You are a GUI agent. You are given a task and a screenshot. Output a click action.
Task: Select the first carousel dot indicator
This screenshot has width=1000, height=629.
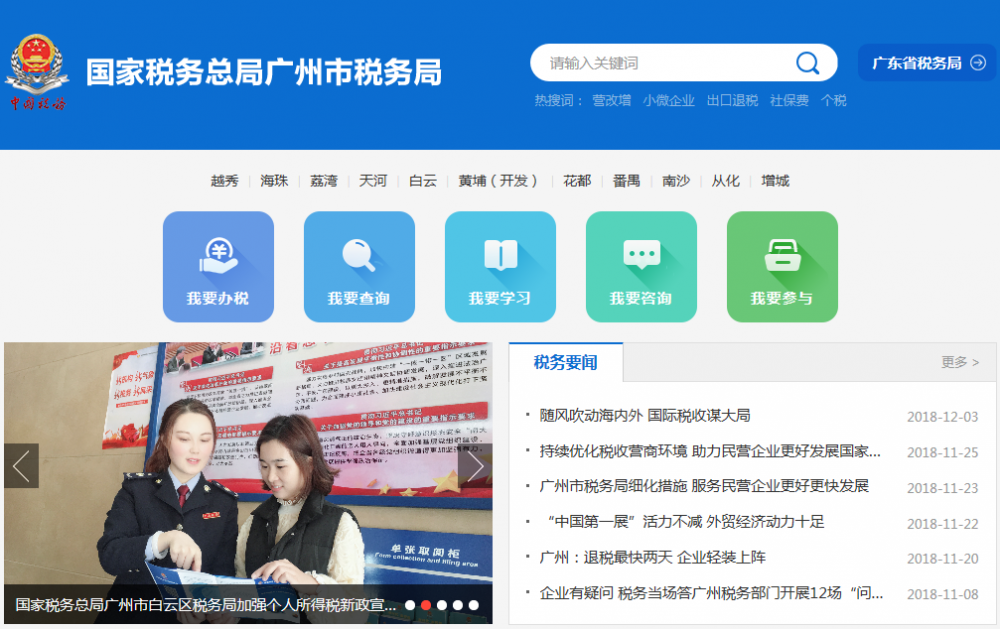409,605
